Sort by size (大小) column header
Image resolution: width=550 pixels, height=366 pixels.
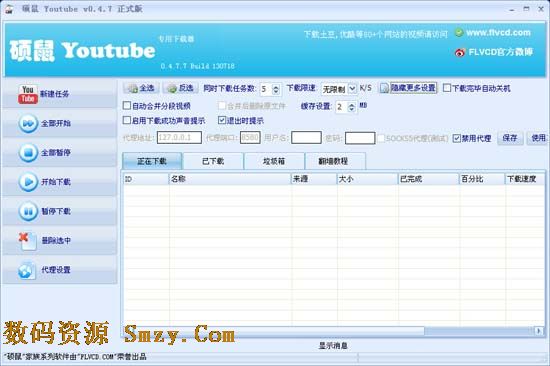(367, 179)
